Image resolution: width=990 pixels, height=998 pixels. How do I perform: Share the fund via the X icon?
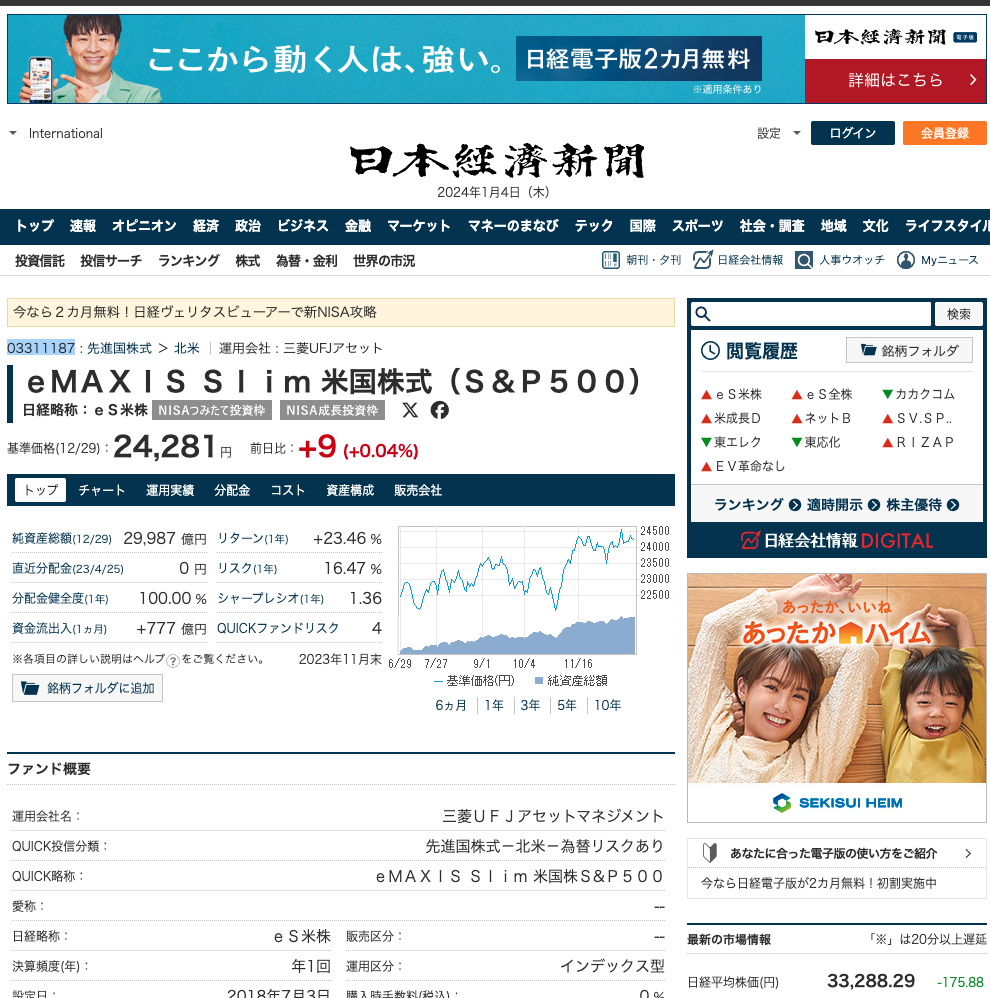tap(411, 410)
